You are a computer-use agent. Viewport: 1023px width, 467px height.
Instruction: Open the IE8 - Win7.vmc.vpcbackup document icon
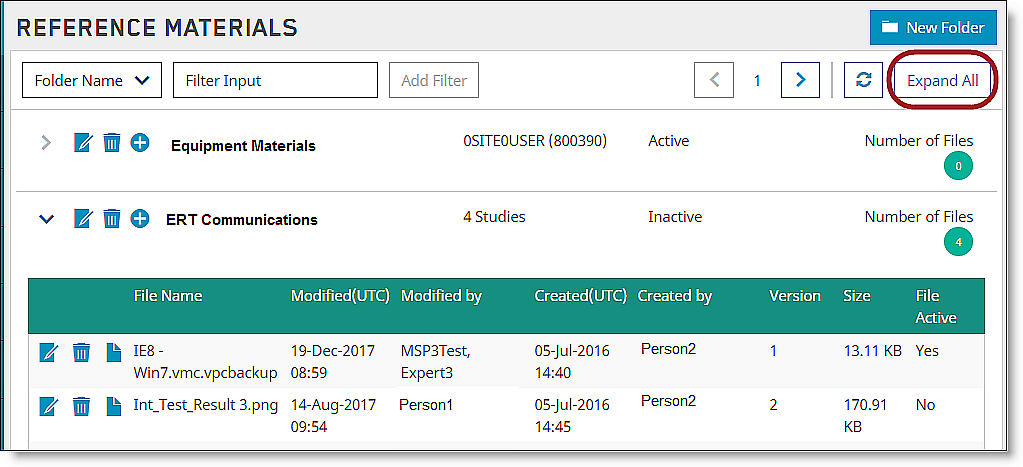[x=114, y=353]
